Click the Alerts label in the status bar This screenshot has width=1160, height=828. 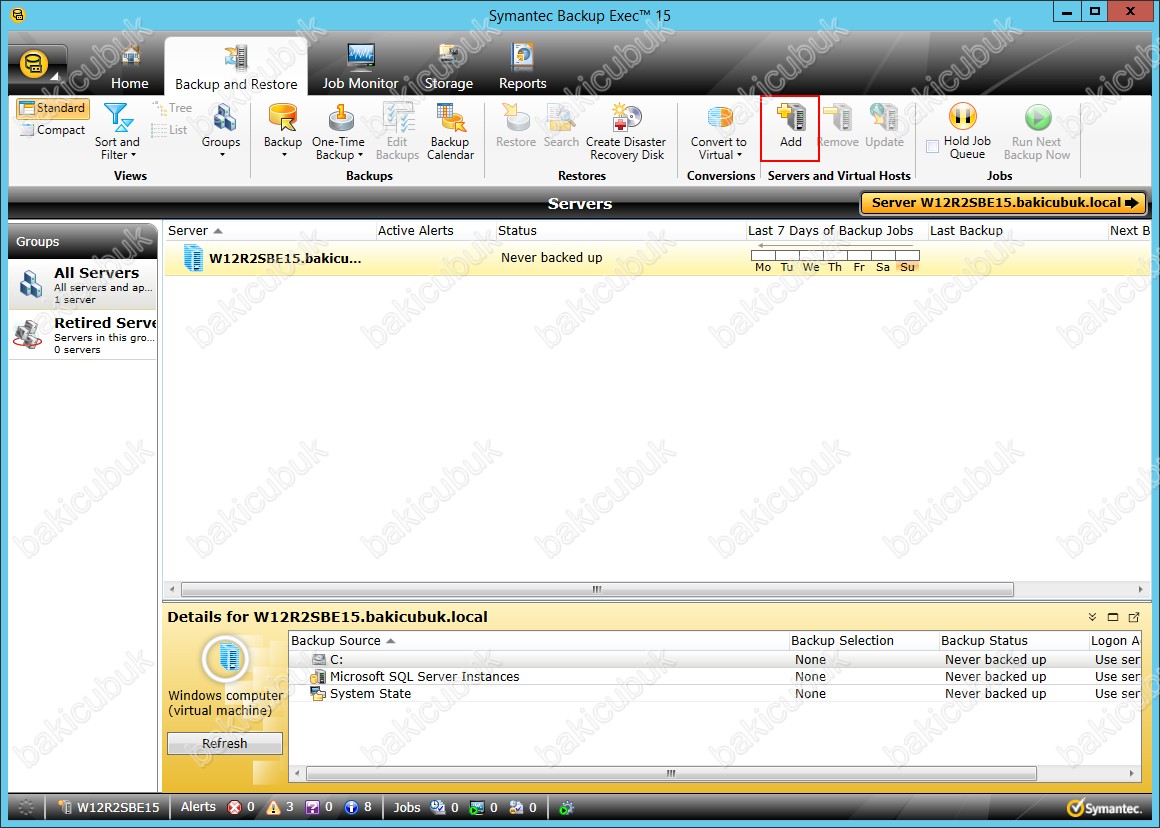(x=198, y=807)
